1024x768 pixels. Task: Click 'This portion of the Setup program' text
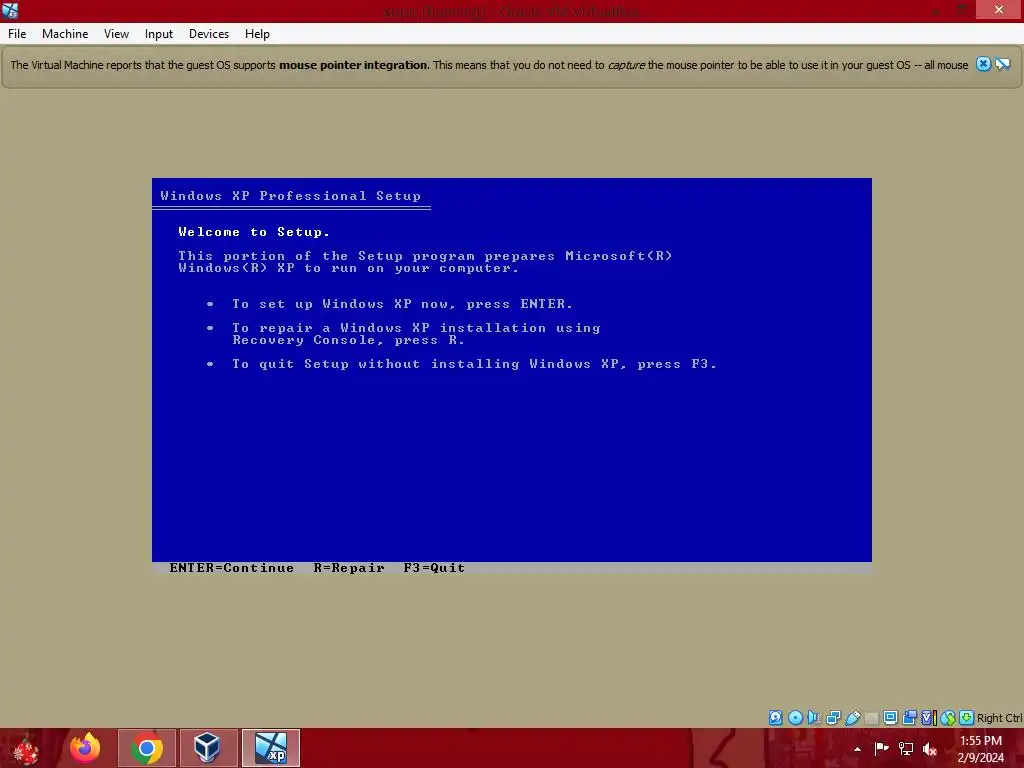point(425,262)
